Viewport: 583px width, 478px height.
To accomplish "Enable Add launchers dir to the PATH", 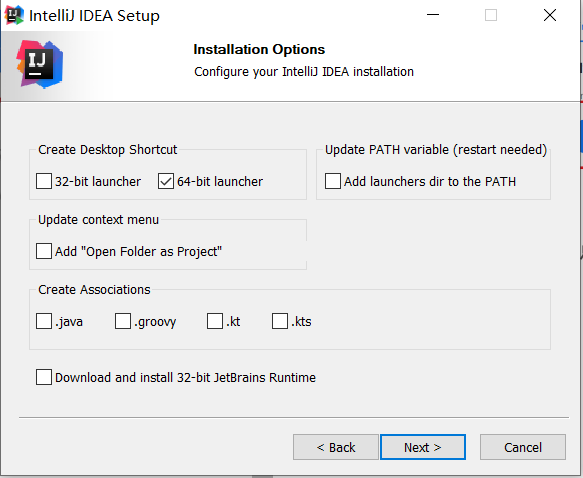I will pyautogui.click(x=333, y=181).
